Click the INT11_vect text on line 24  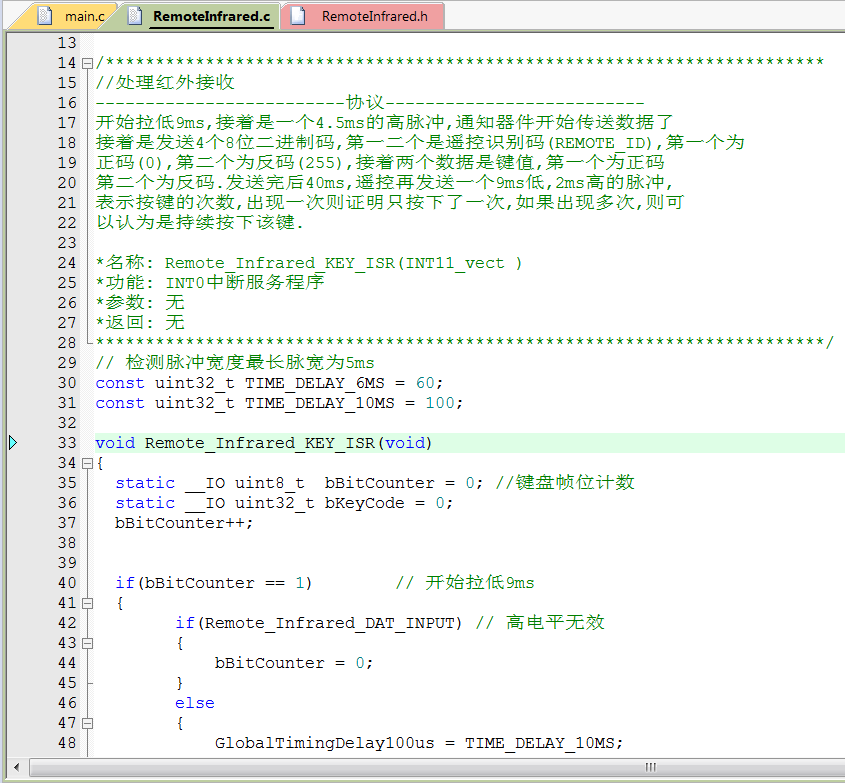(455, 263)
